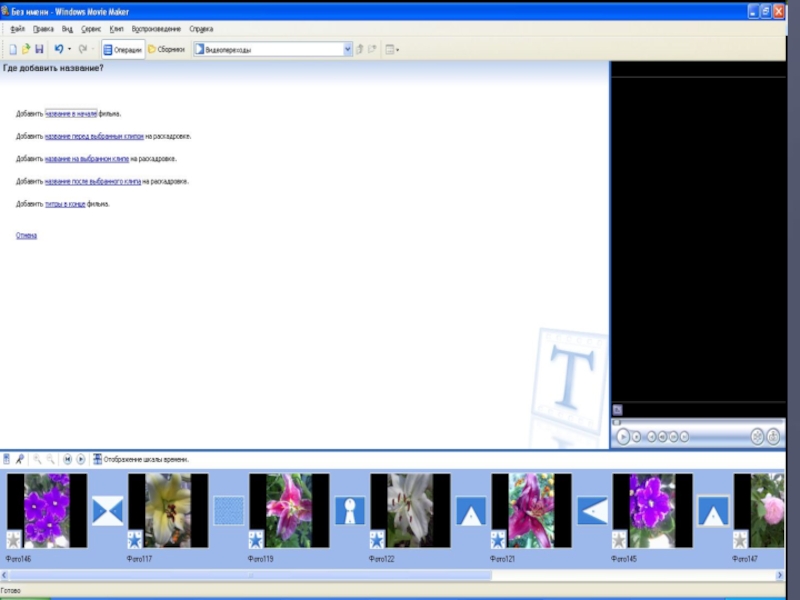The height and width of the screenshot is (600, 800).
Task: Open the Воспроизведение menu
Action: [156, 29]
